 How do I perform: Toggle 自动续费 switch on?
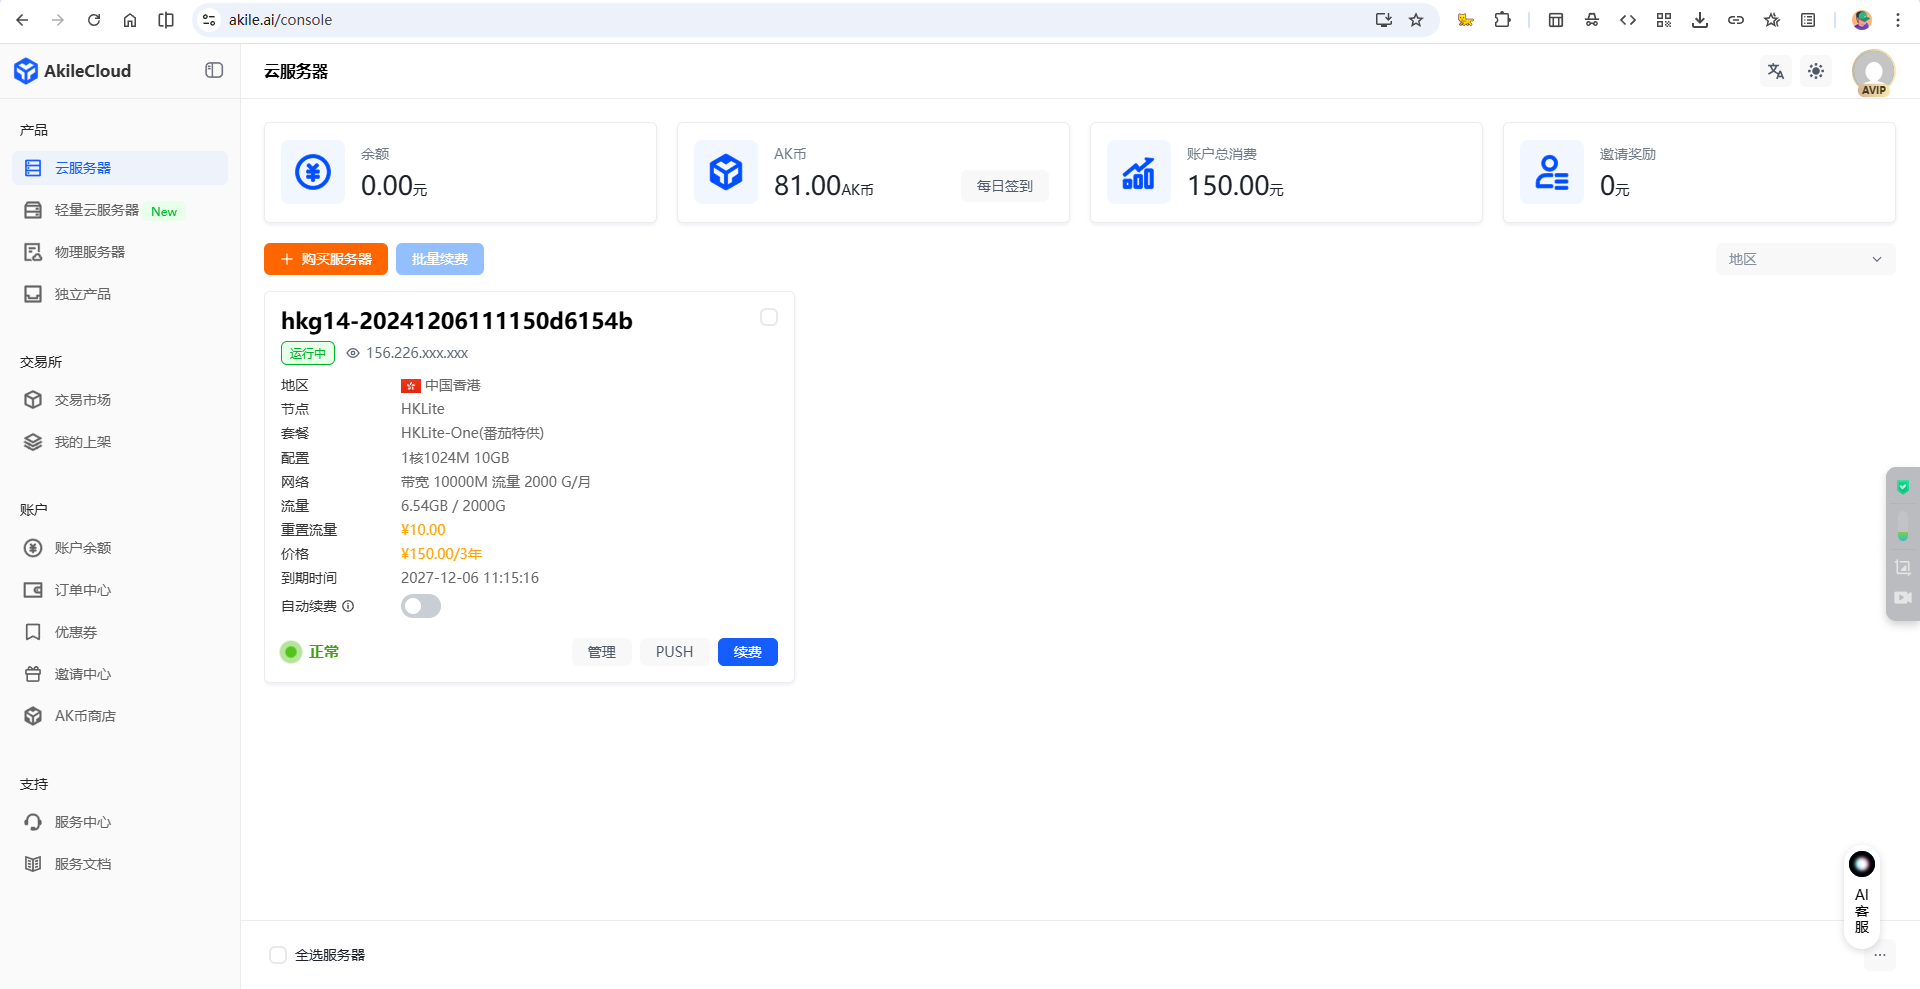click(x=421, y=606)
